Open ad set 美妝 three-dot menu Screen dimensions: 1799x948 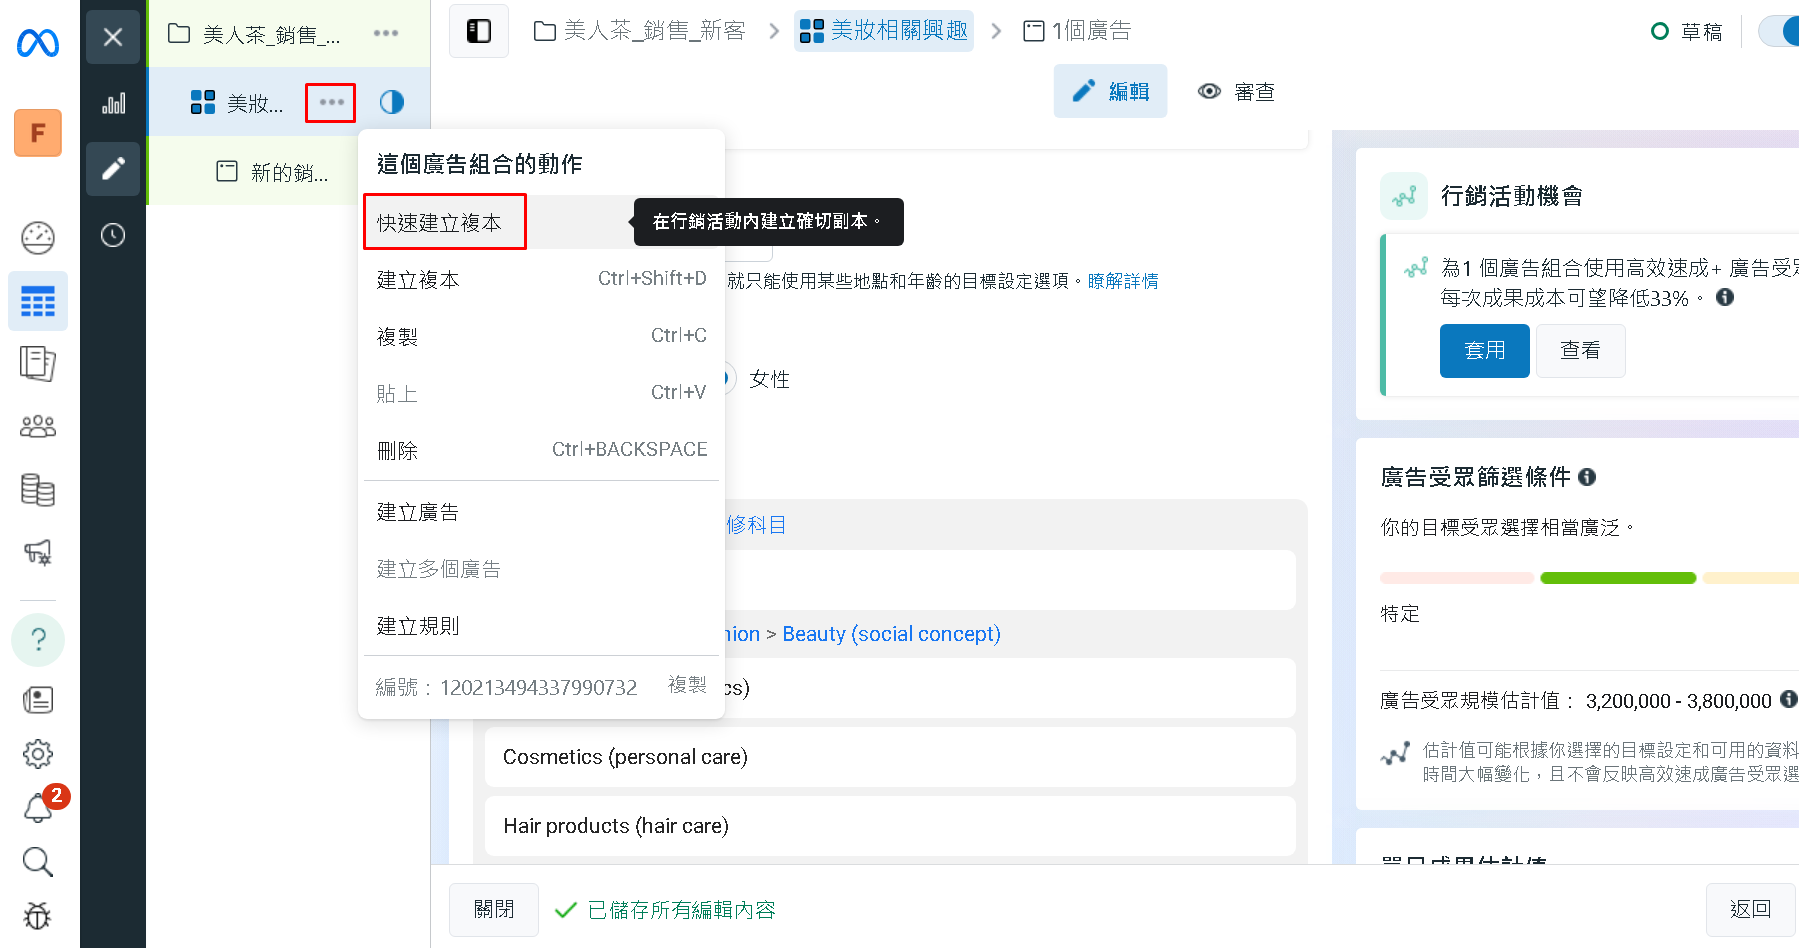[x=331, y=102]
